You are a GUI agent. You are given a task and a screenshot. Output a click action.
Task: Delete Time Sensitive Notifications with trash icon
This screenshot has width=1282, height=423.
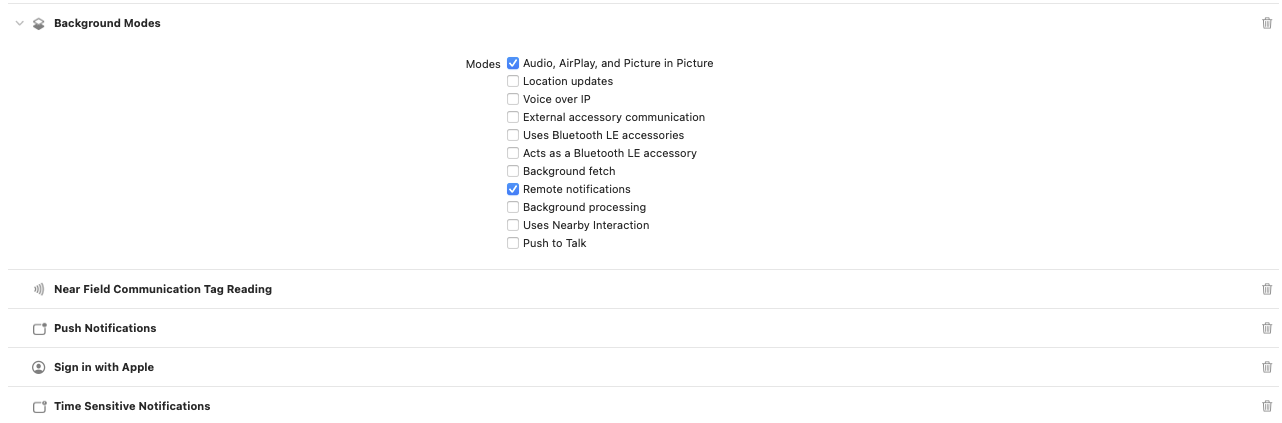click(1267, 406)
